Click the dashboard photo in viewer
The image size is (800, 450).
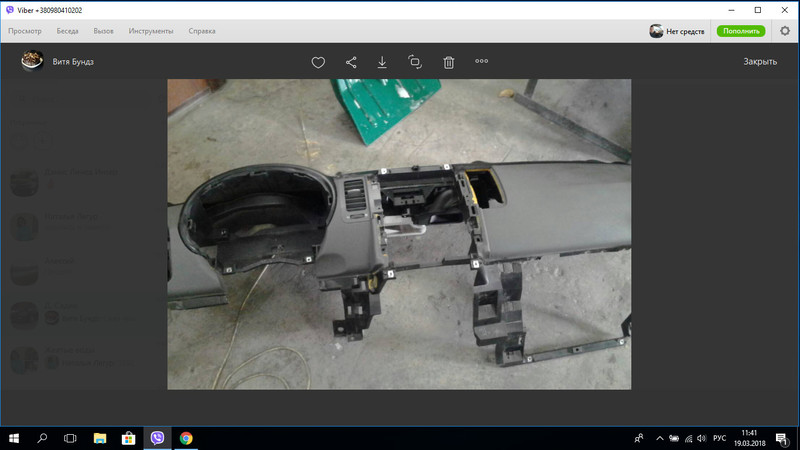(399, 234)
